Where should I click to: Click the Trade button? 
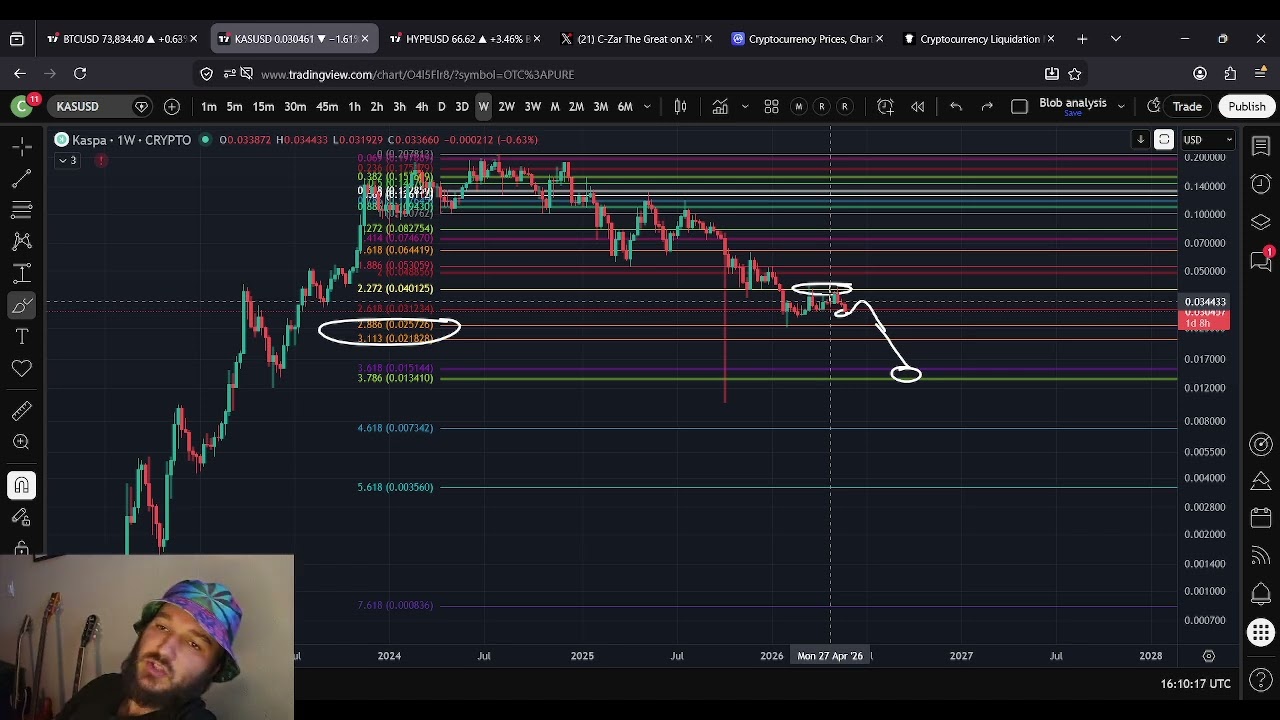pos(1187,106)
